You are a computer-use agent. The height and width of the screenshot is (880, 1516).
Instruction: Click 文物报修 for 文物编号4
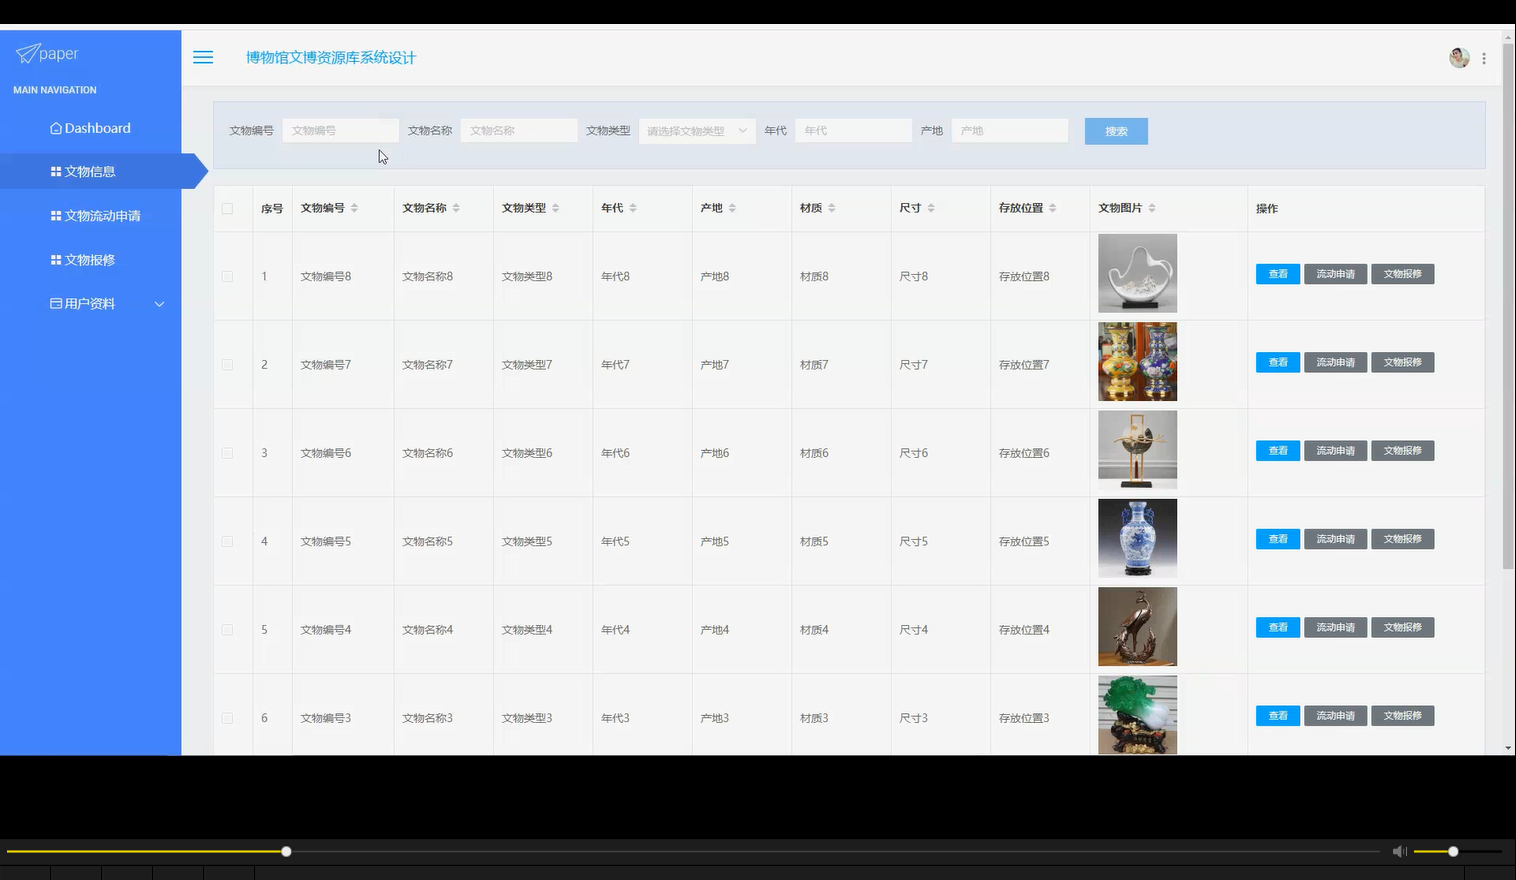pos(1402,627)
